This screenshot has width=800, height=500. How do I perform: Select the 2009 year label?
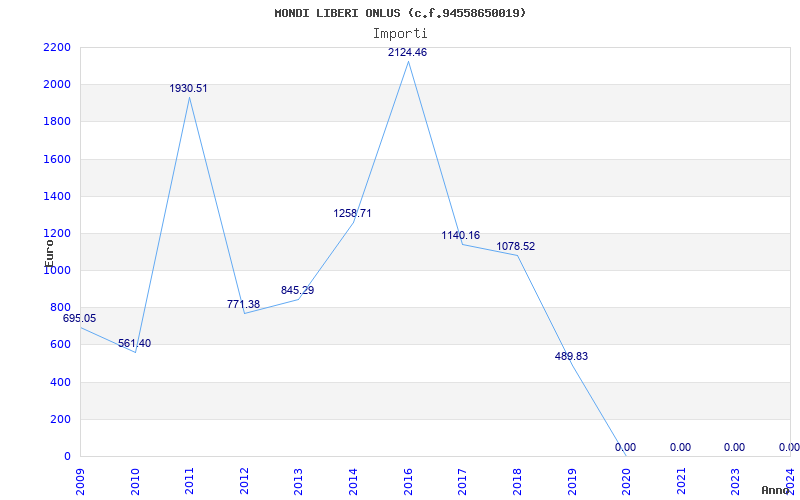[80, 482]
